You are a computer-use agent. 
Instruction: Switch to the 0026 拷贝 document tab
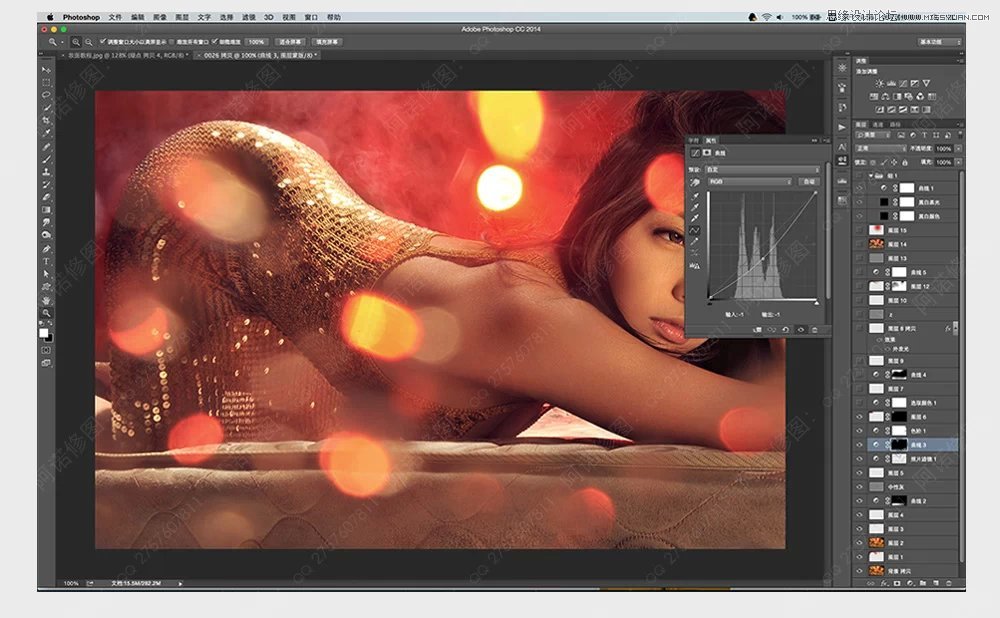tap(255, 55)
